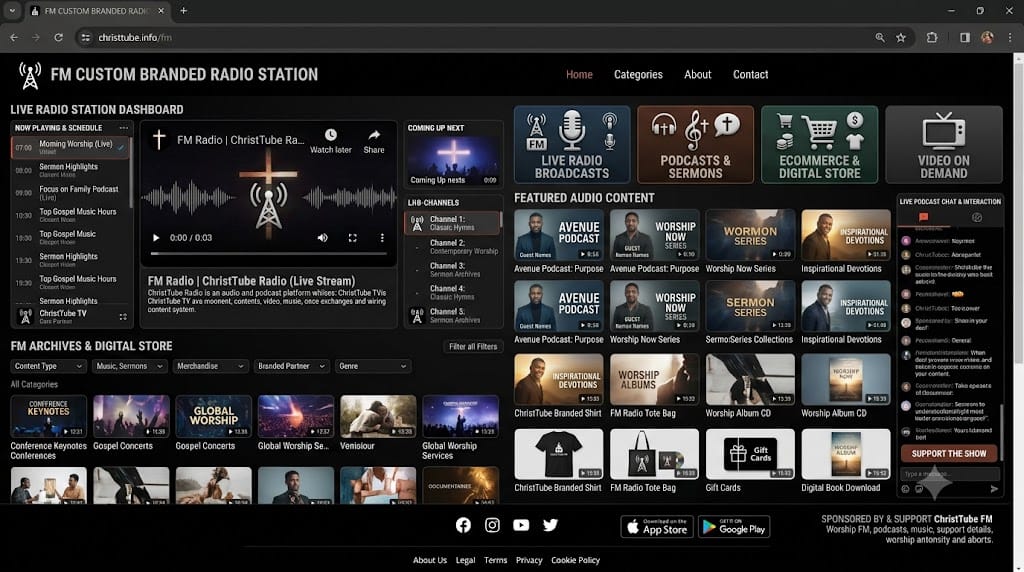Open the Categories nav item
This screenshot has width=1024, height=572.
638,74
